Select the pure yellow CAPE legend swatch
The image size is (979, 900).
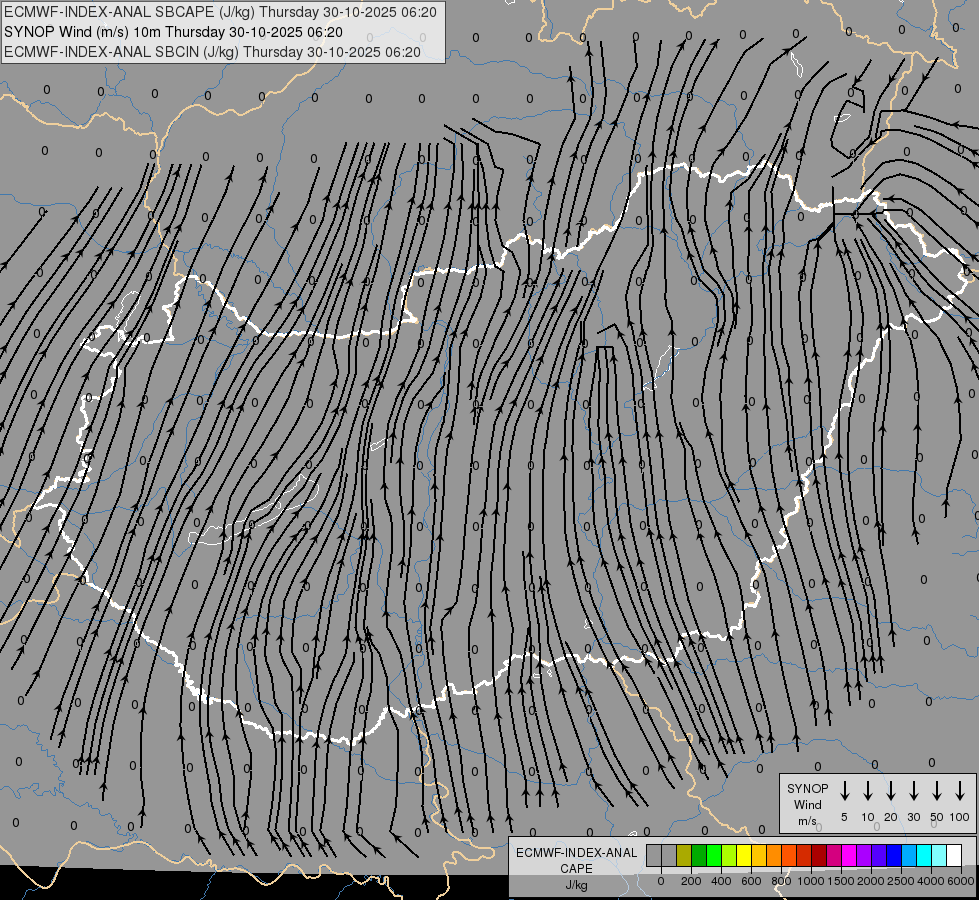tap(744, 855)
